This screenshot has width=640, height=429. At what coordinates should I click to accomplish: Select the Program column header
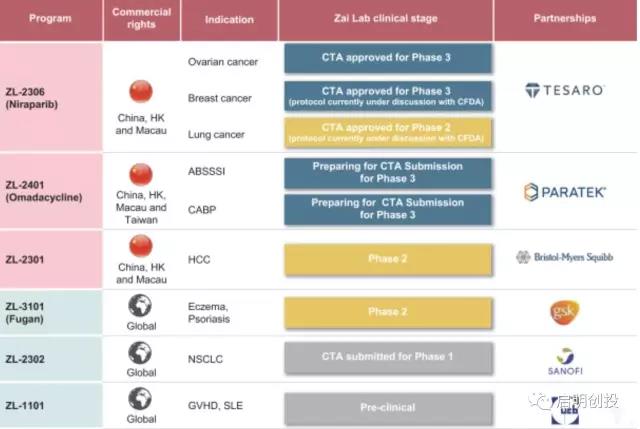click(x=51, y=19)
